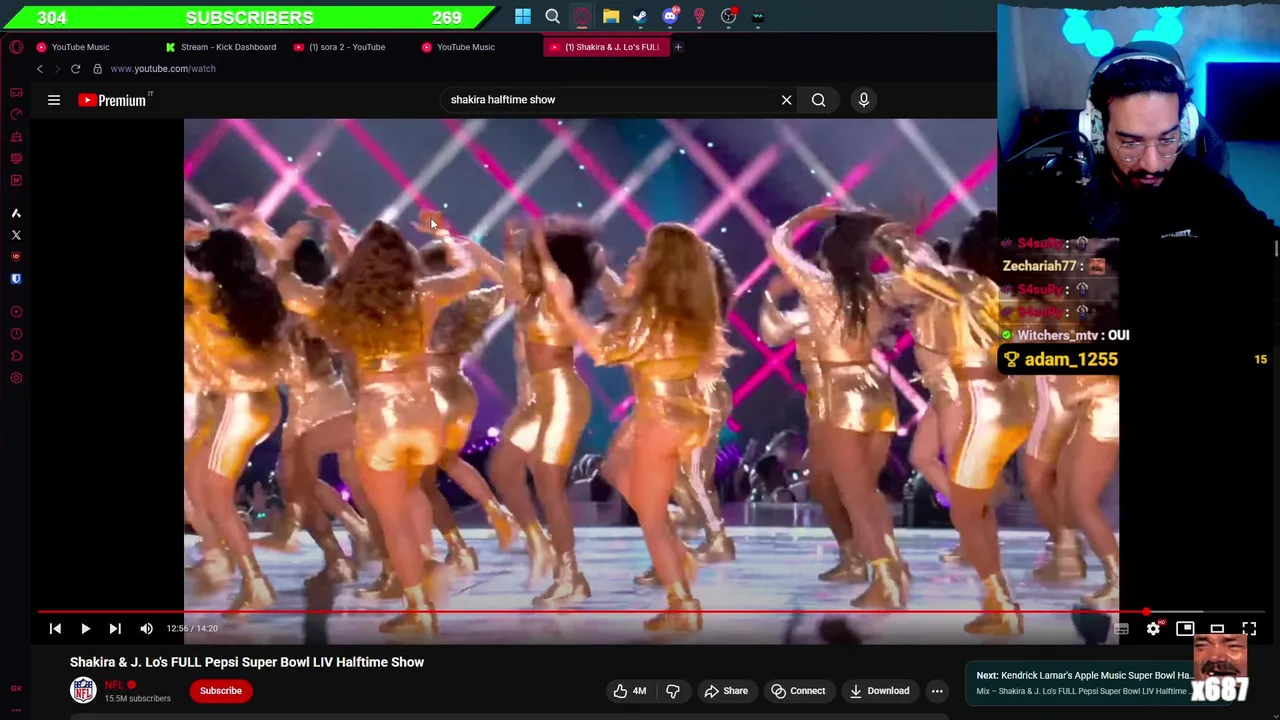The image size is (1280, 720).
Task: Click the video title text
Action: coord(247,662)
